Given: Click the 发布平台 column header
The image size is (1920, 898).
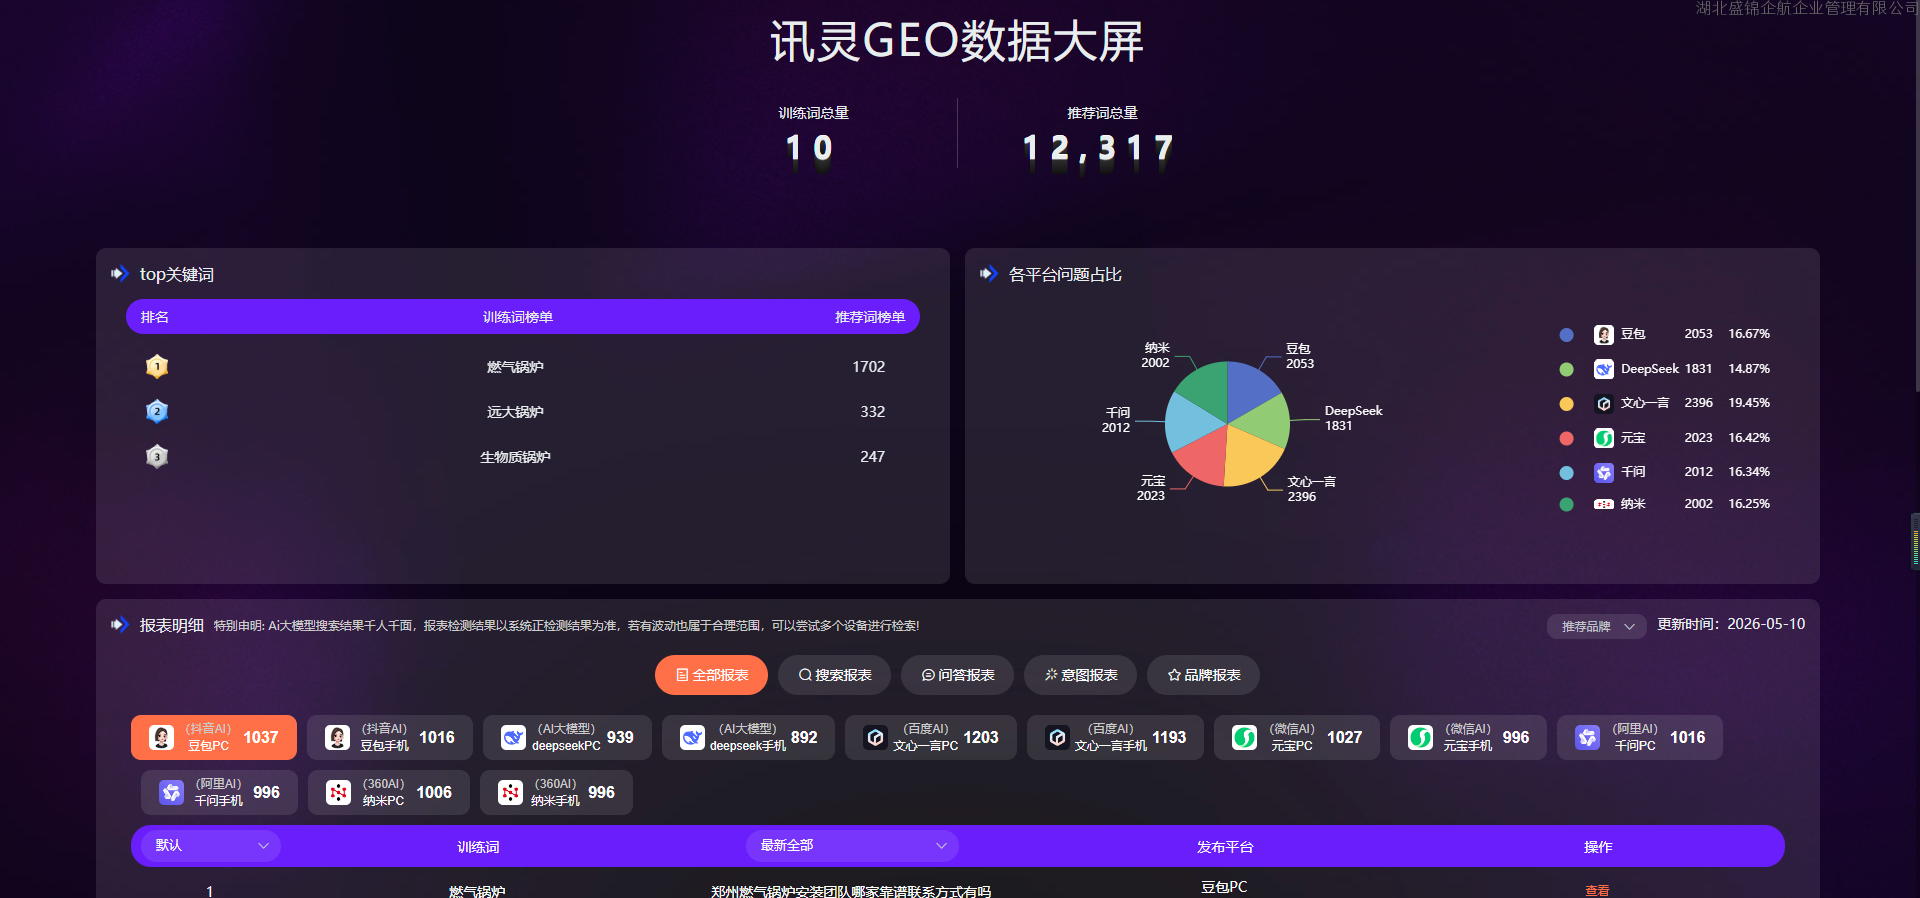Looking at the screenshot, I should (1225, 847).
